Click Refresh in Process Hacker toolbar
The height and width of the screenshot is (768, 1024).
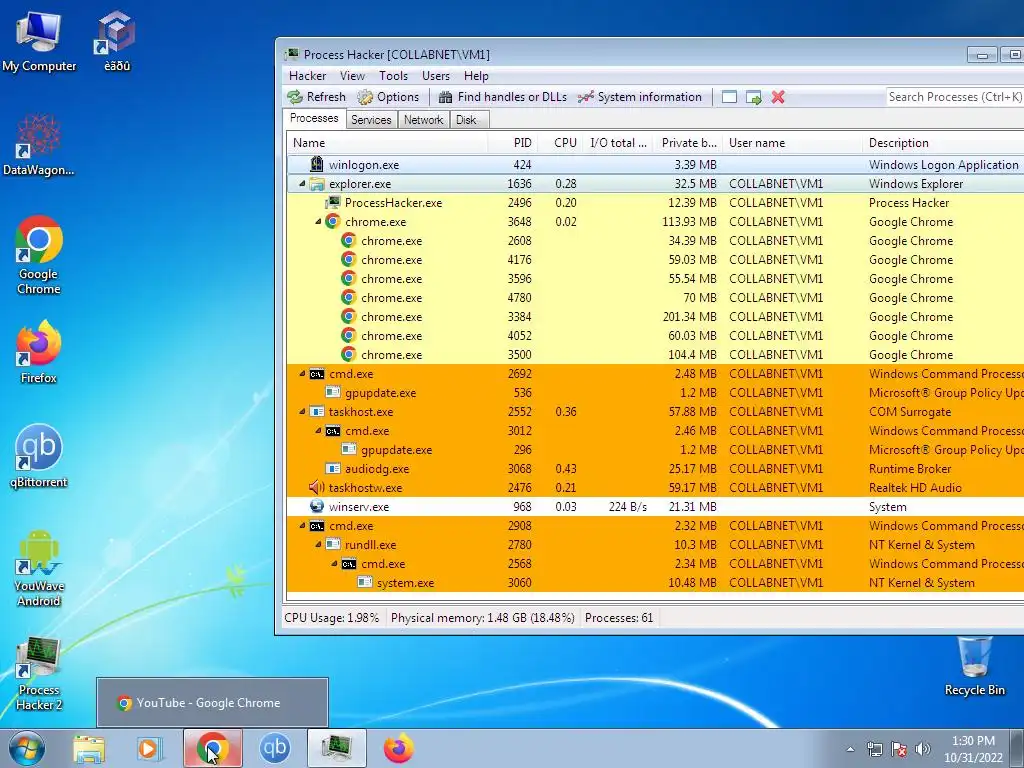point(317,97)
